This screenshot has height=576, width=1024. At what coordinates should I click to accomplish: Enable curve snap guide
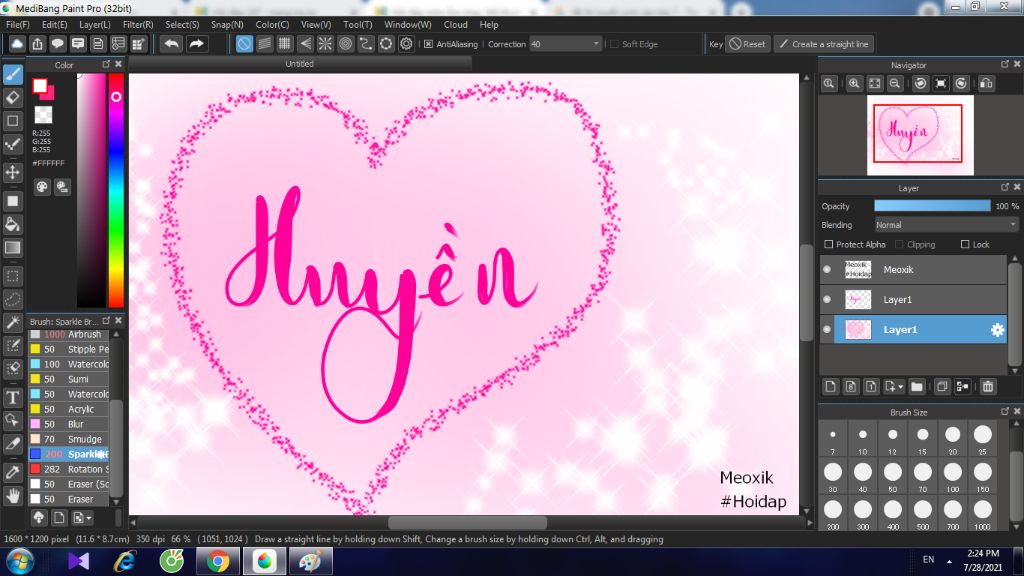point(366,44)
